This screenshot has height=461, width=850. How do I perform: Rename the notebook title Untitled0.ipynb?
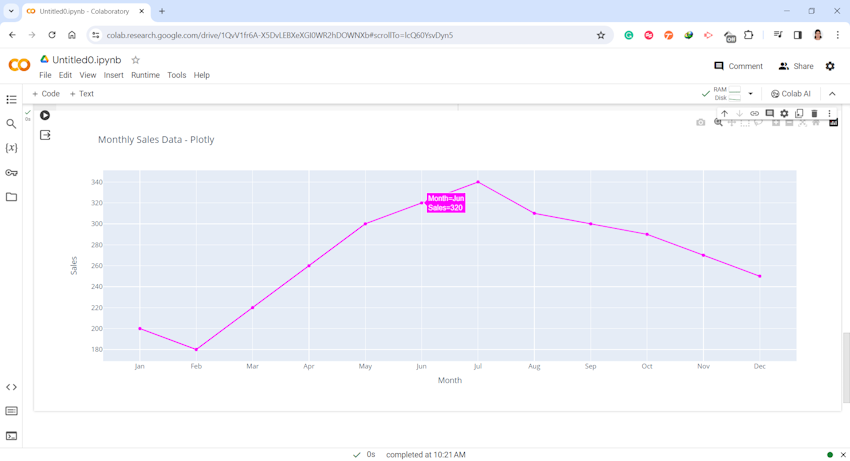(87, 60)
